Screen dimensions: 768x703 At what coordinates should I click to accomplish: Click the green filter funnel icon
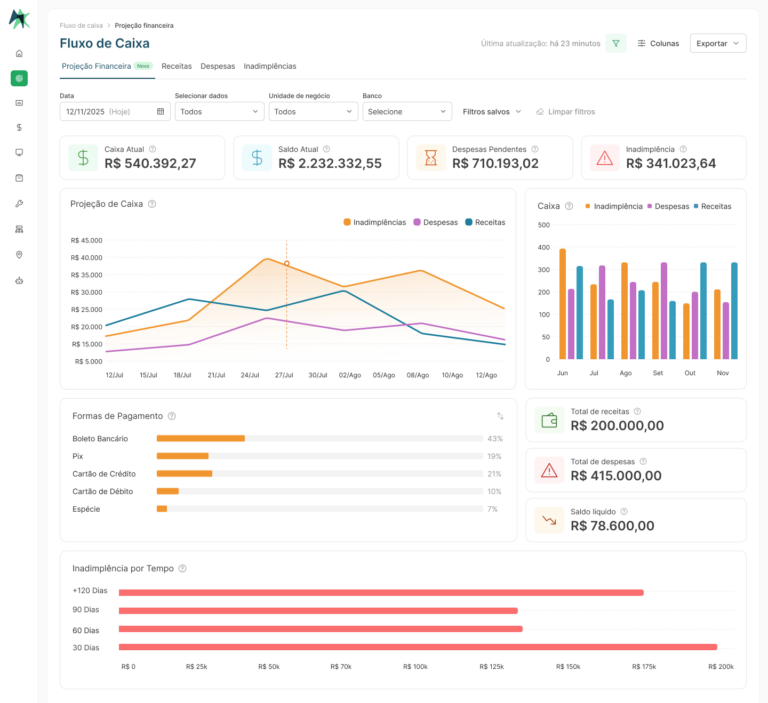pos(616,43)
